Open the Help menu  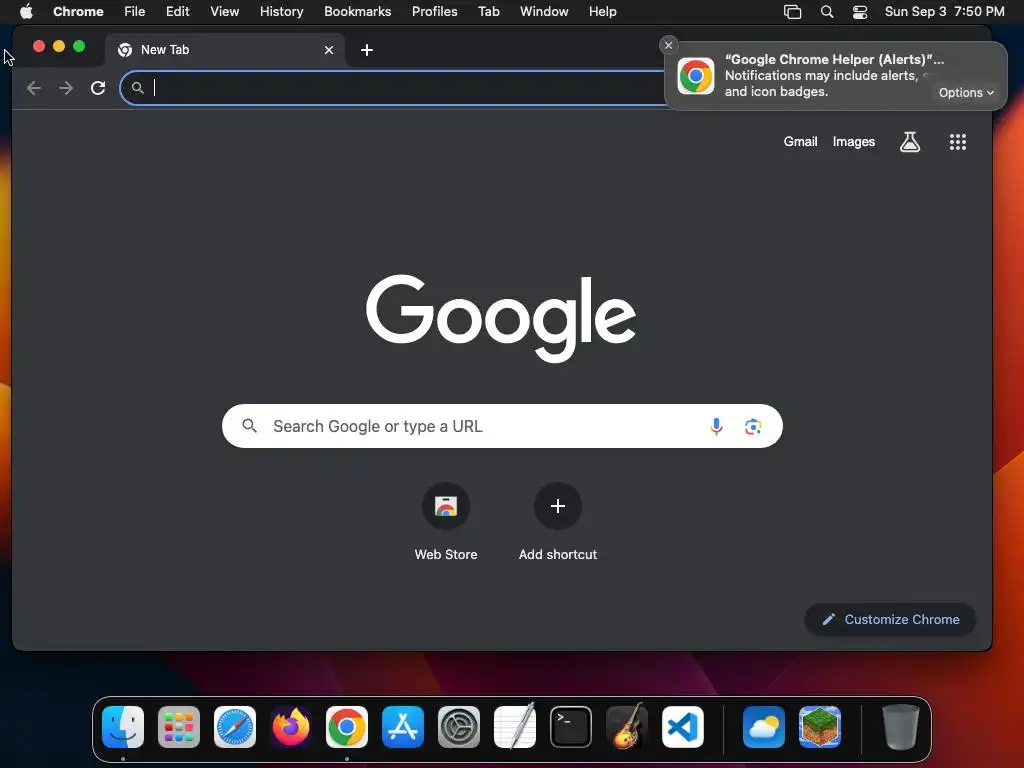(602, 12)
